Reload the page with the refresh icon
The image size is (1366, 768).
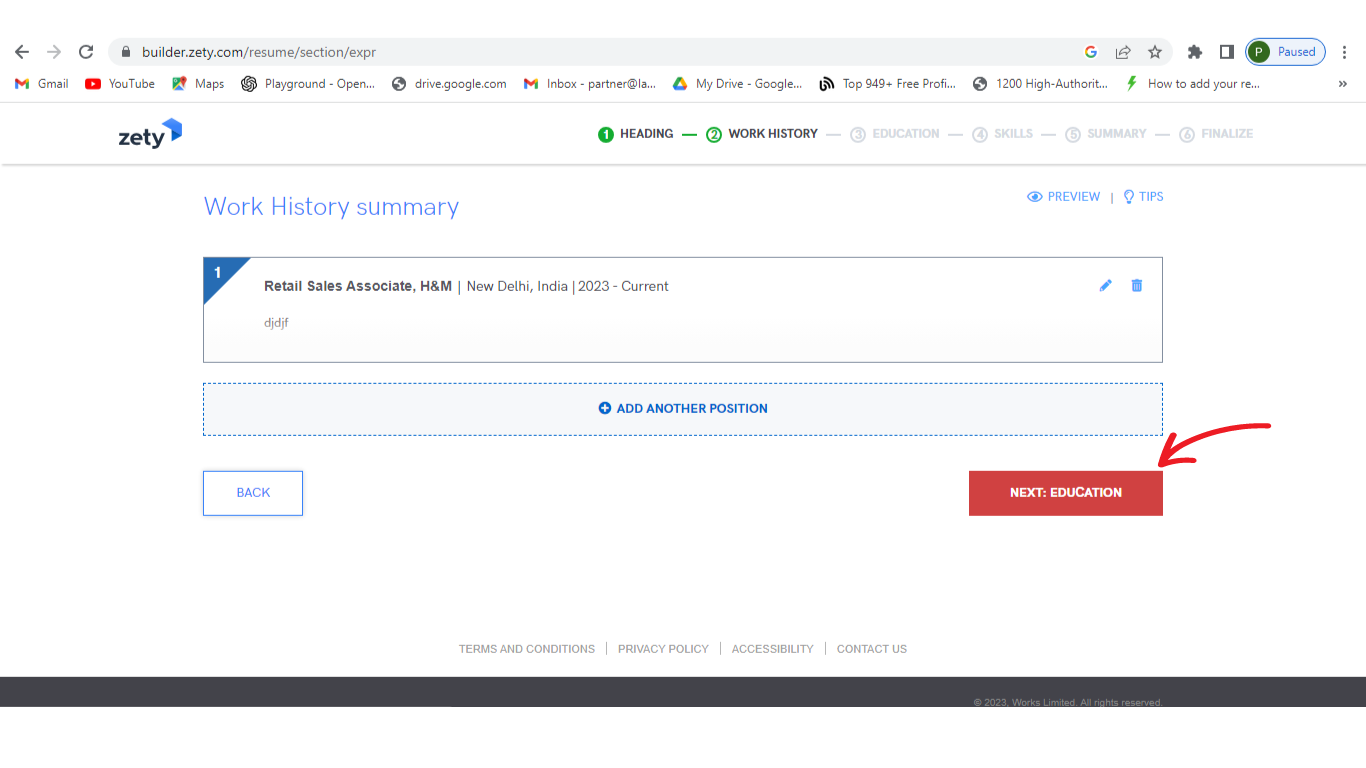tap(86, 52)
